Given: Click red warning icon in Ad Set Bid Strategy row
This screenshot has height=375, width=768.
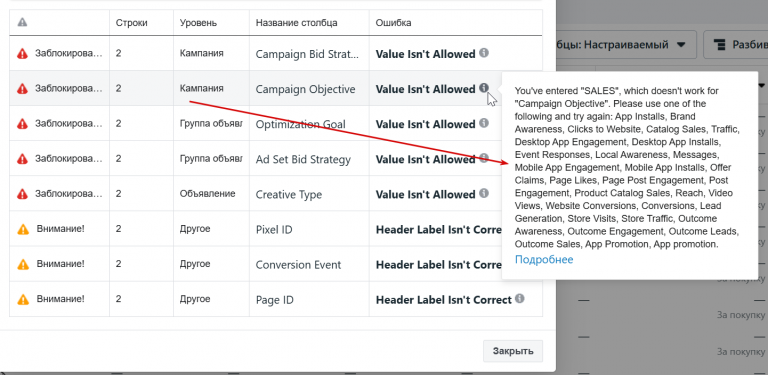Looking at the screenshot, I should (23, 159).
